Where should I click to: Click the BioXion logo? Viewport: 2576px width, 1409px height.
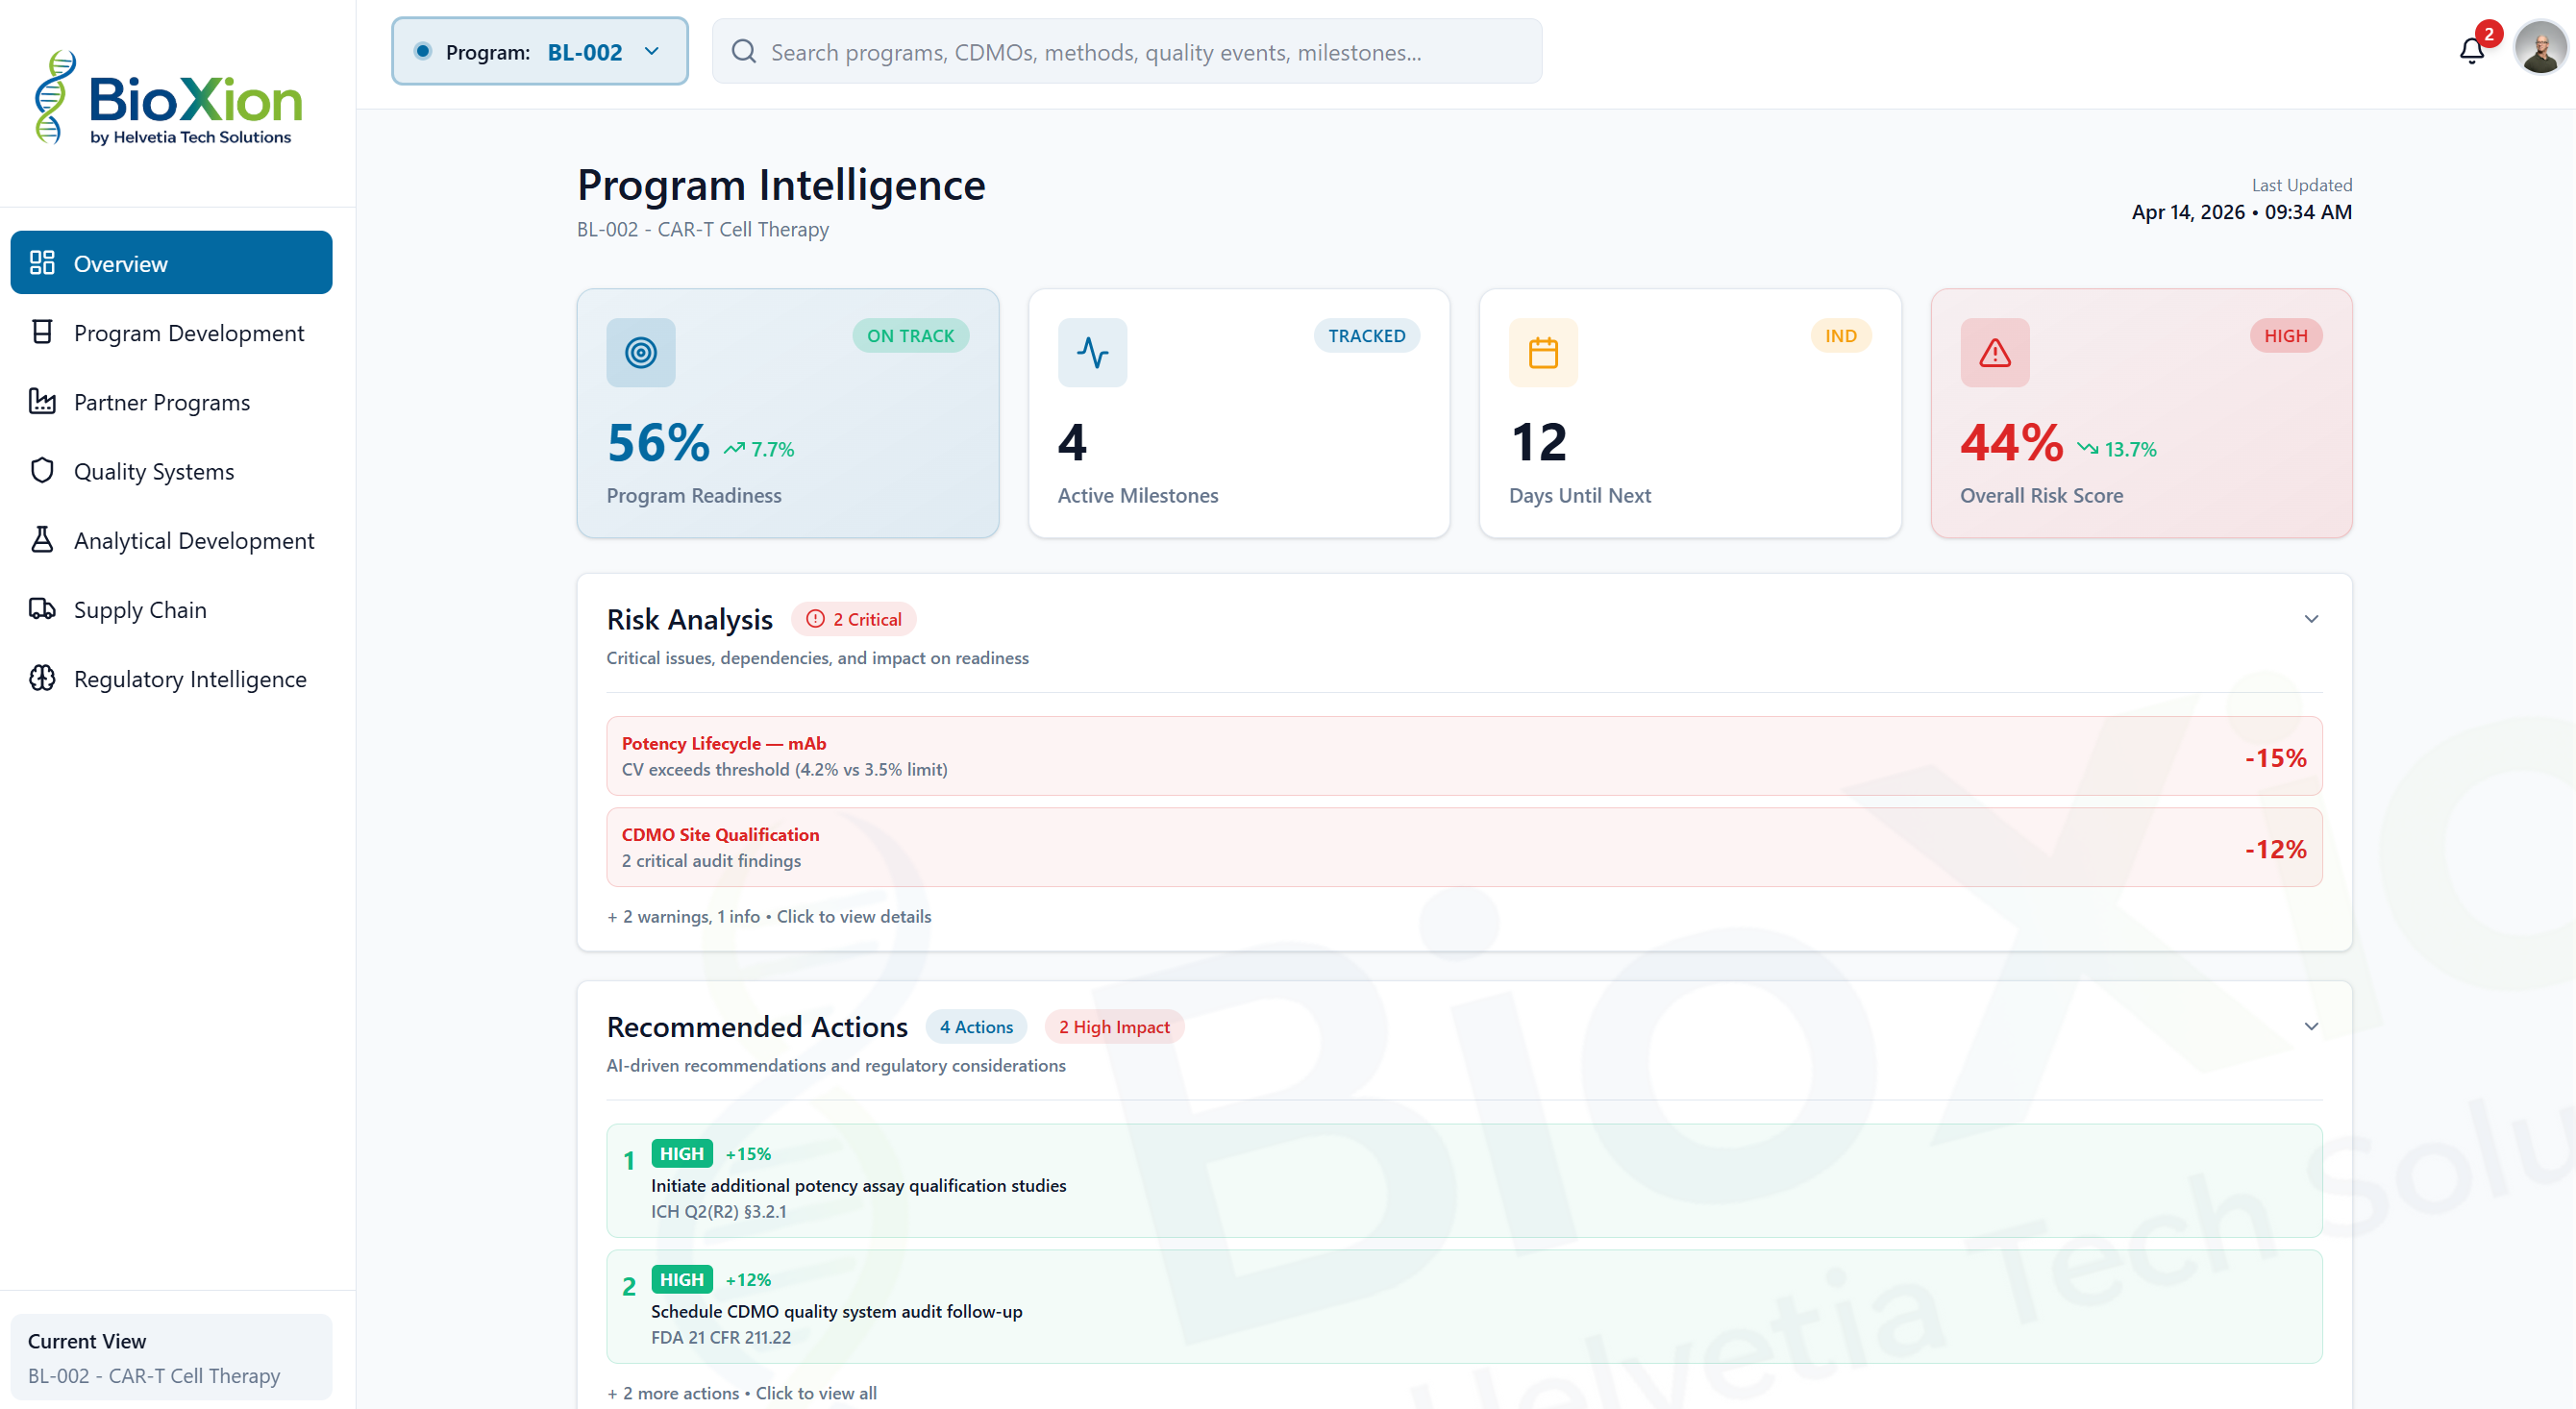(x=167, y=99)
